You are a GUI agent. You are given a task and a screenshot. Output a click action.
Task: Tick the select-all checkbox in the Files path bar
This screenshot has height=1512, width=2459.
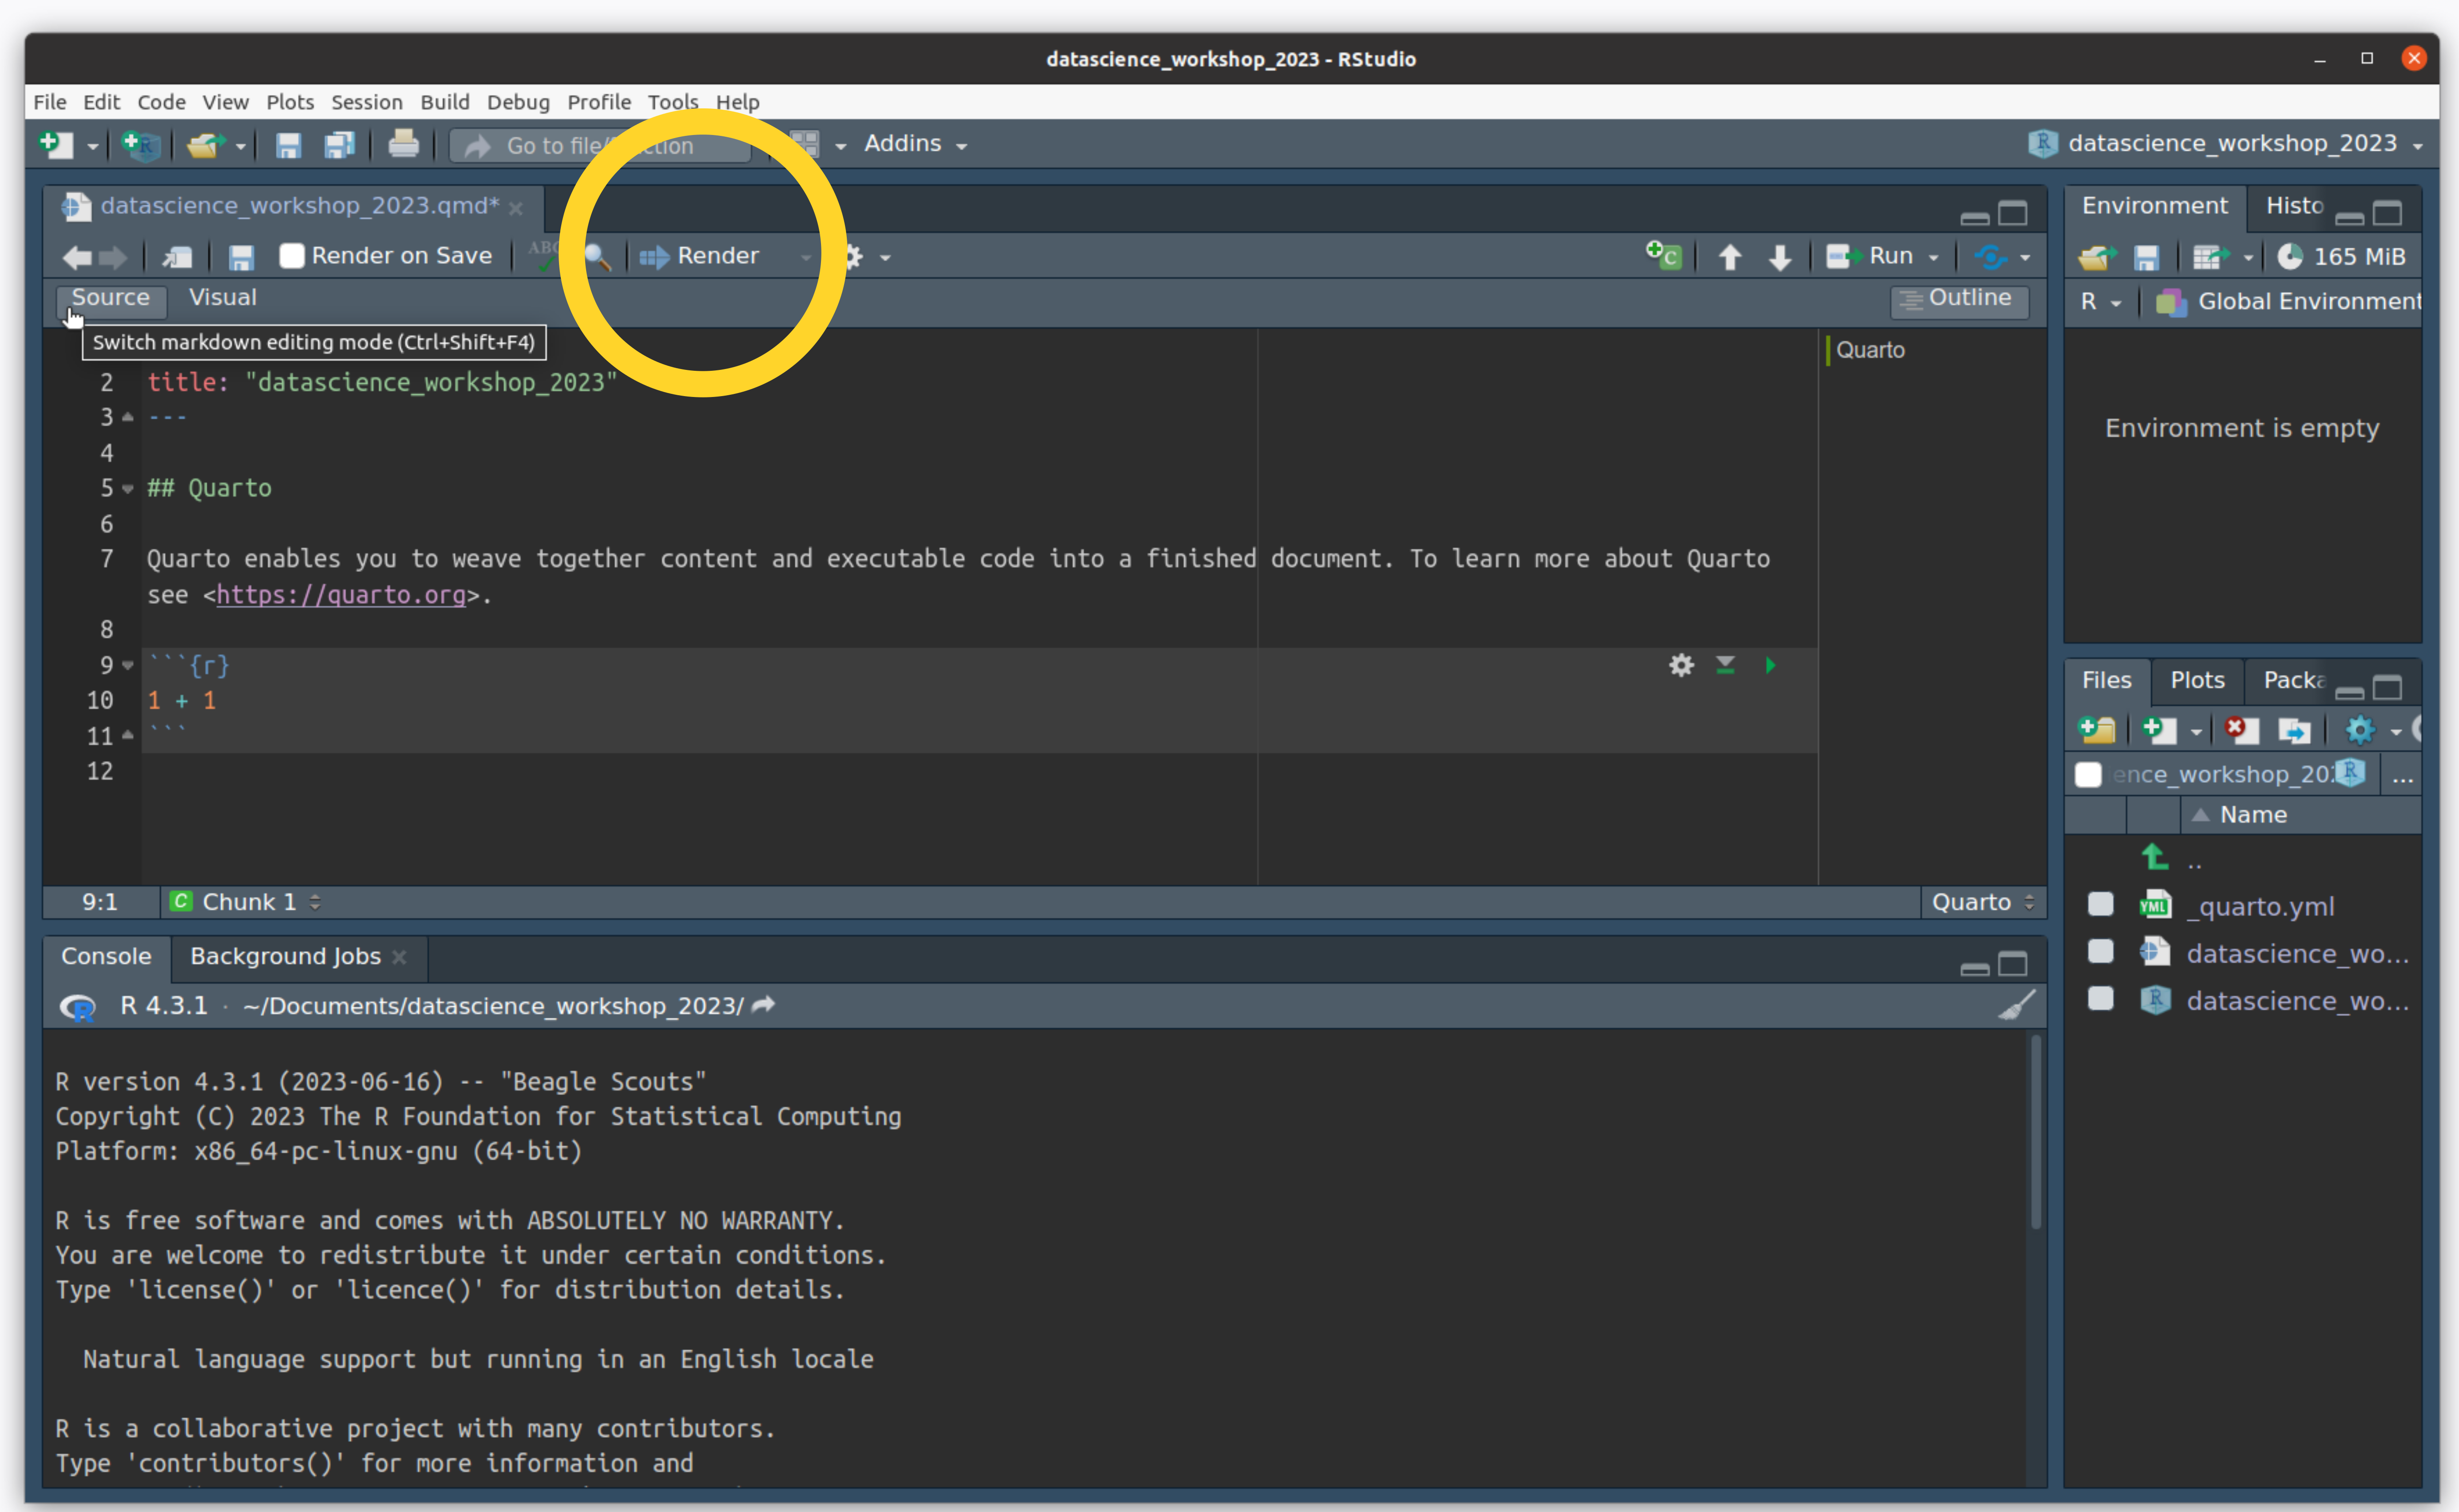[x=2088, y=774]
